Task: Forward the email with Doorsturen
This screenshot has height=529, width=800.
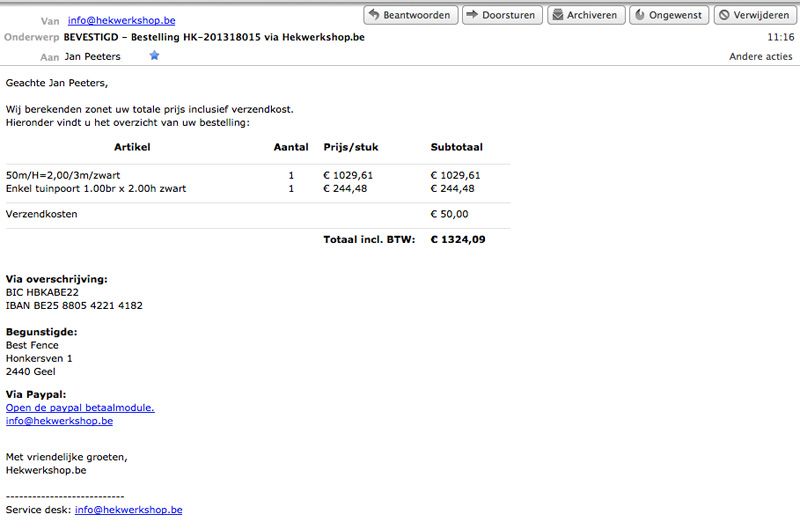Action: pos(502,15)
